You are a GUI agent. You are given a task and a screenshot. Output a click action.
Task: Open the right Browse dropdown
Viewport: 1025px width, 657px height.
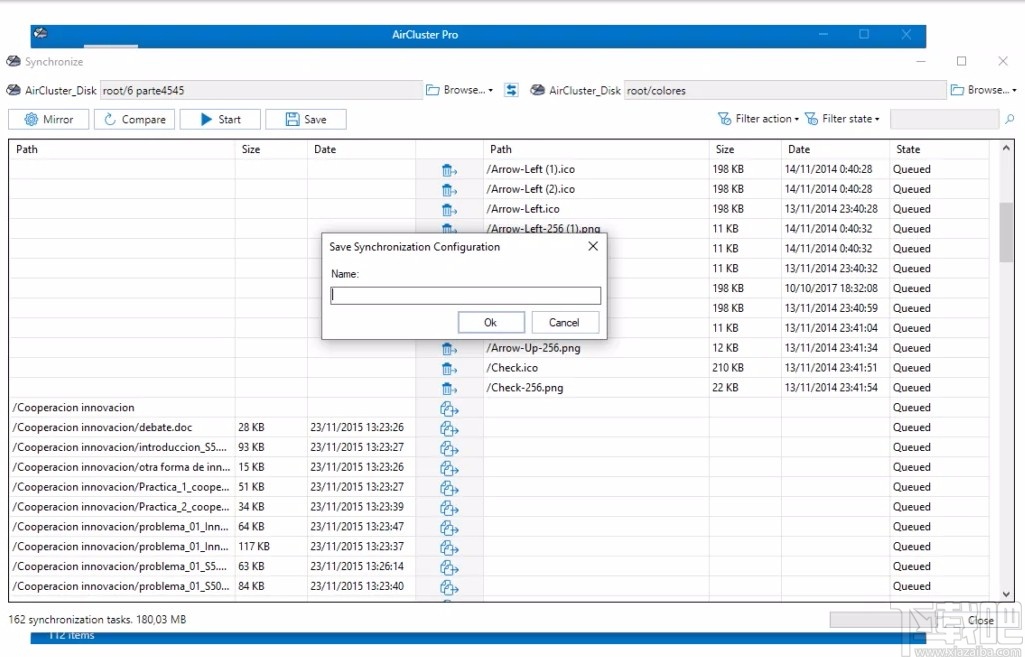click(x=983, y=90)
